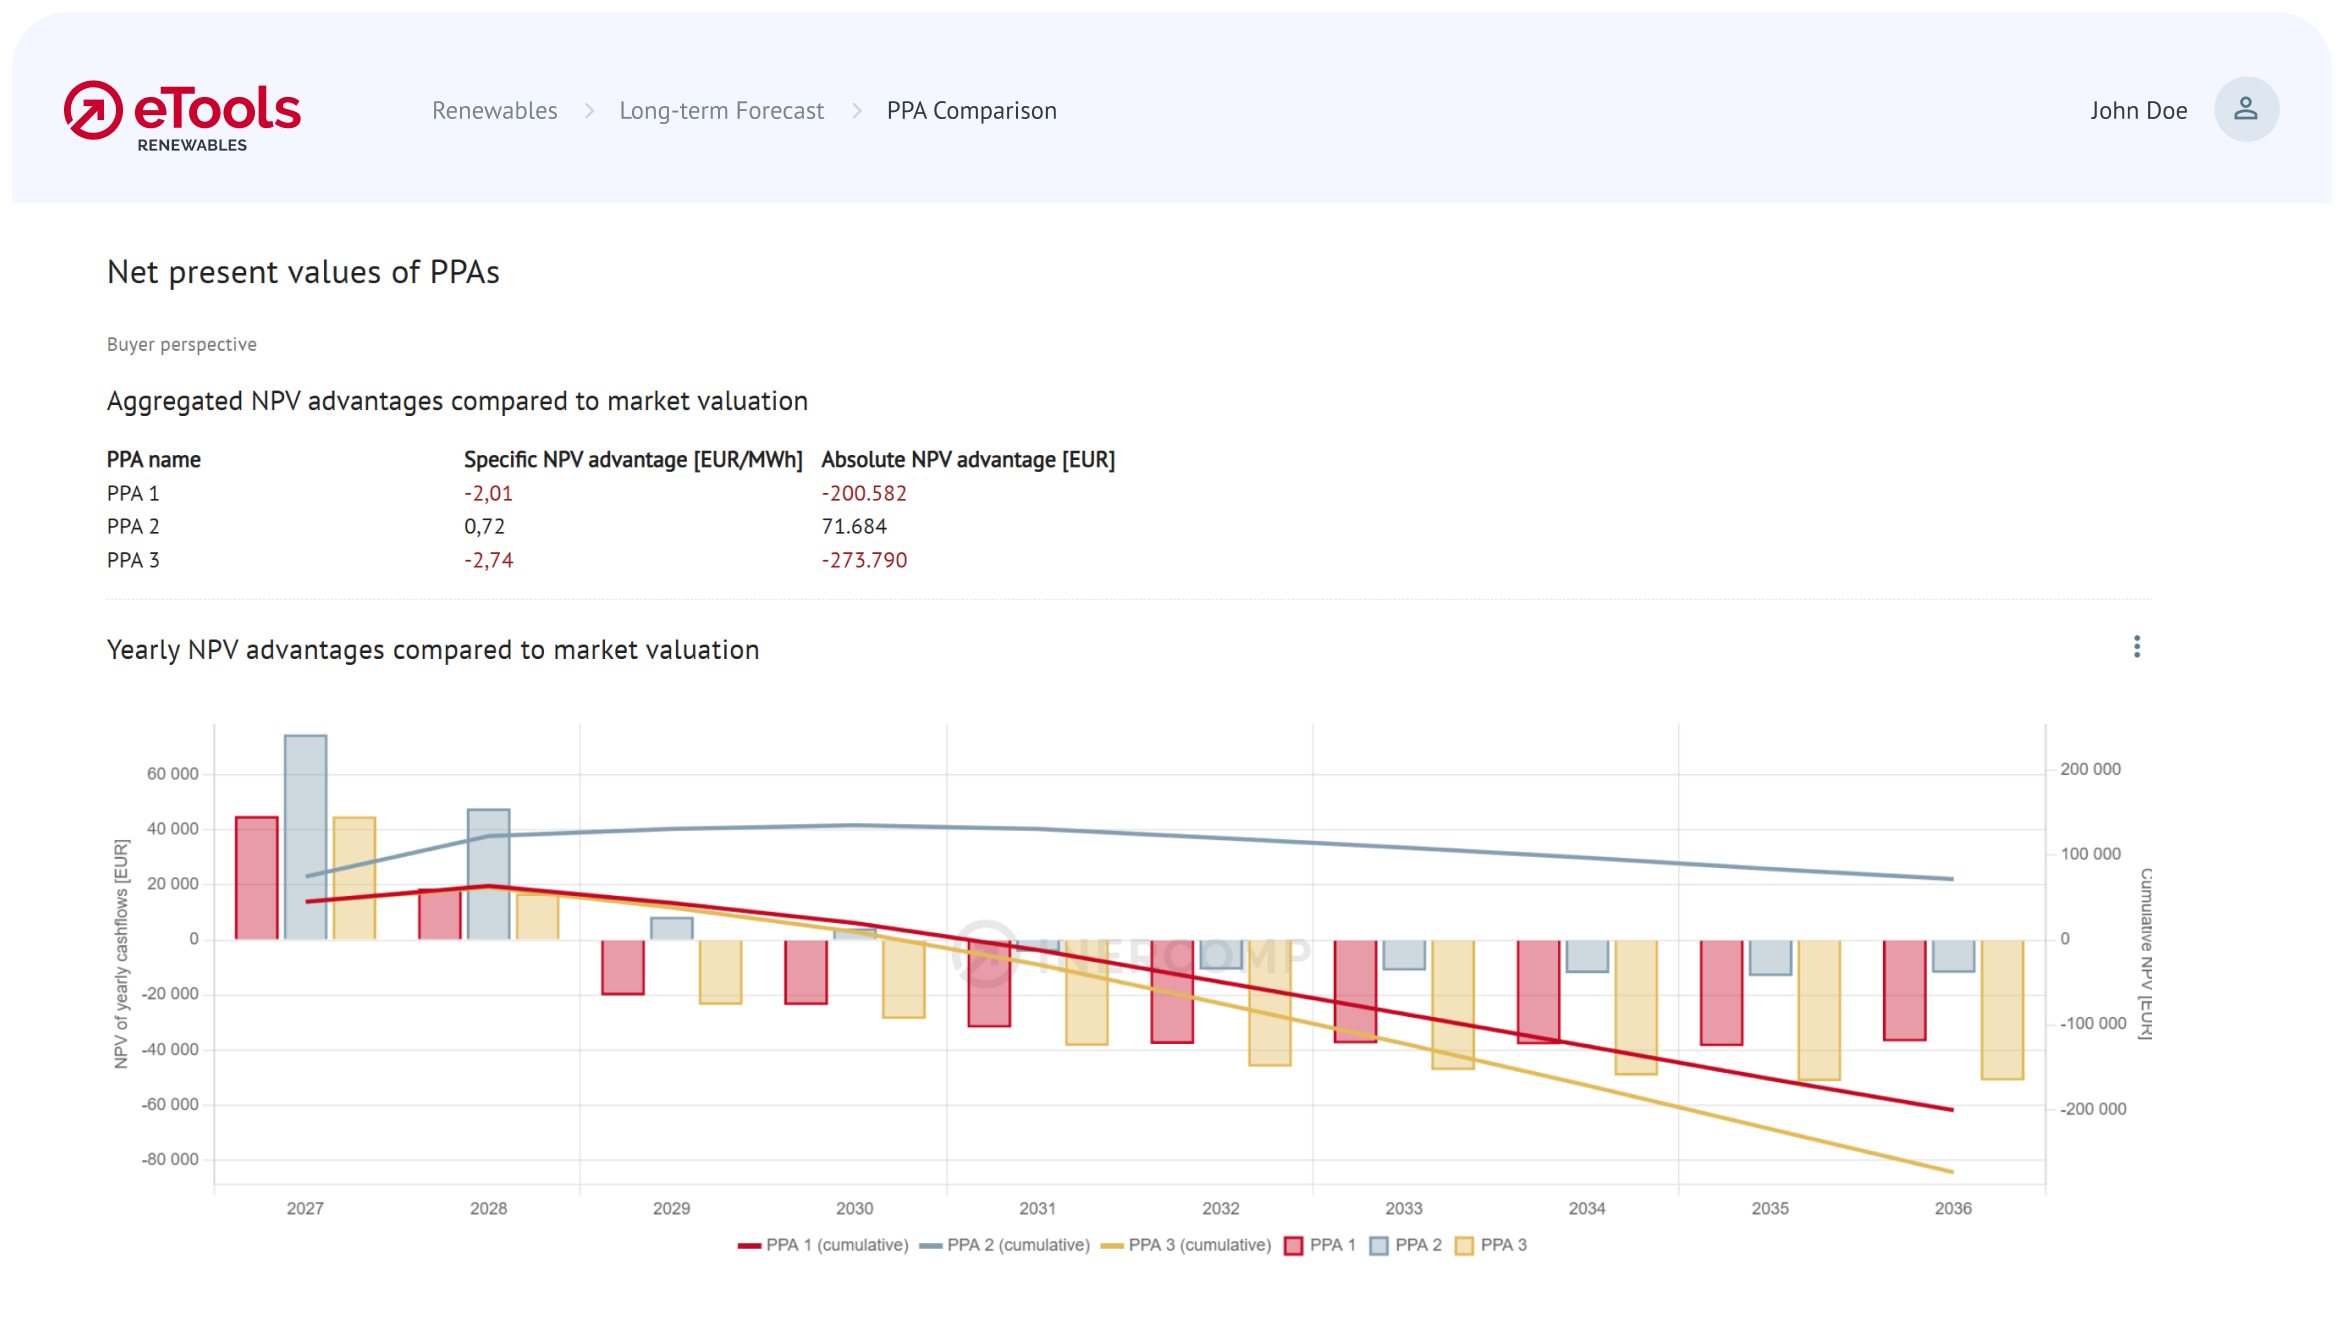Click the Renewables breadcrumb link

[x=494, y=110]
